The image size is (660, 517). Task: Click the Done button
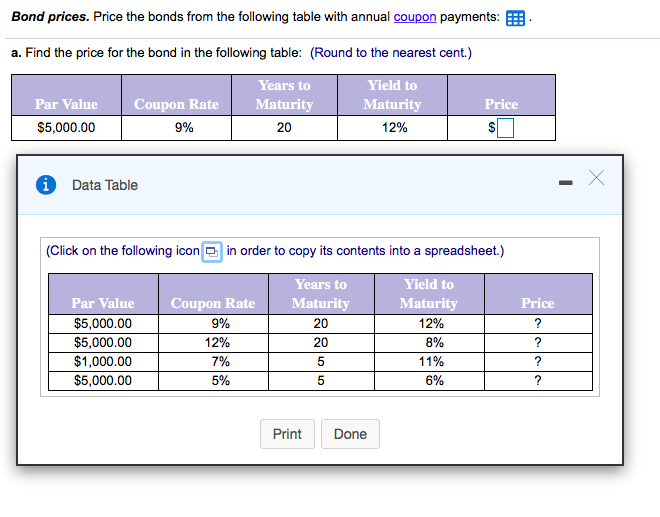point(350,434)
